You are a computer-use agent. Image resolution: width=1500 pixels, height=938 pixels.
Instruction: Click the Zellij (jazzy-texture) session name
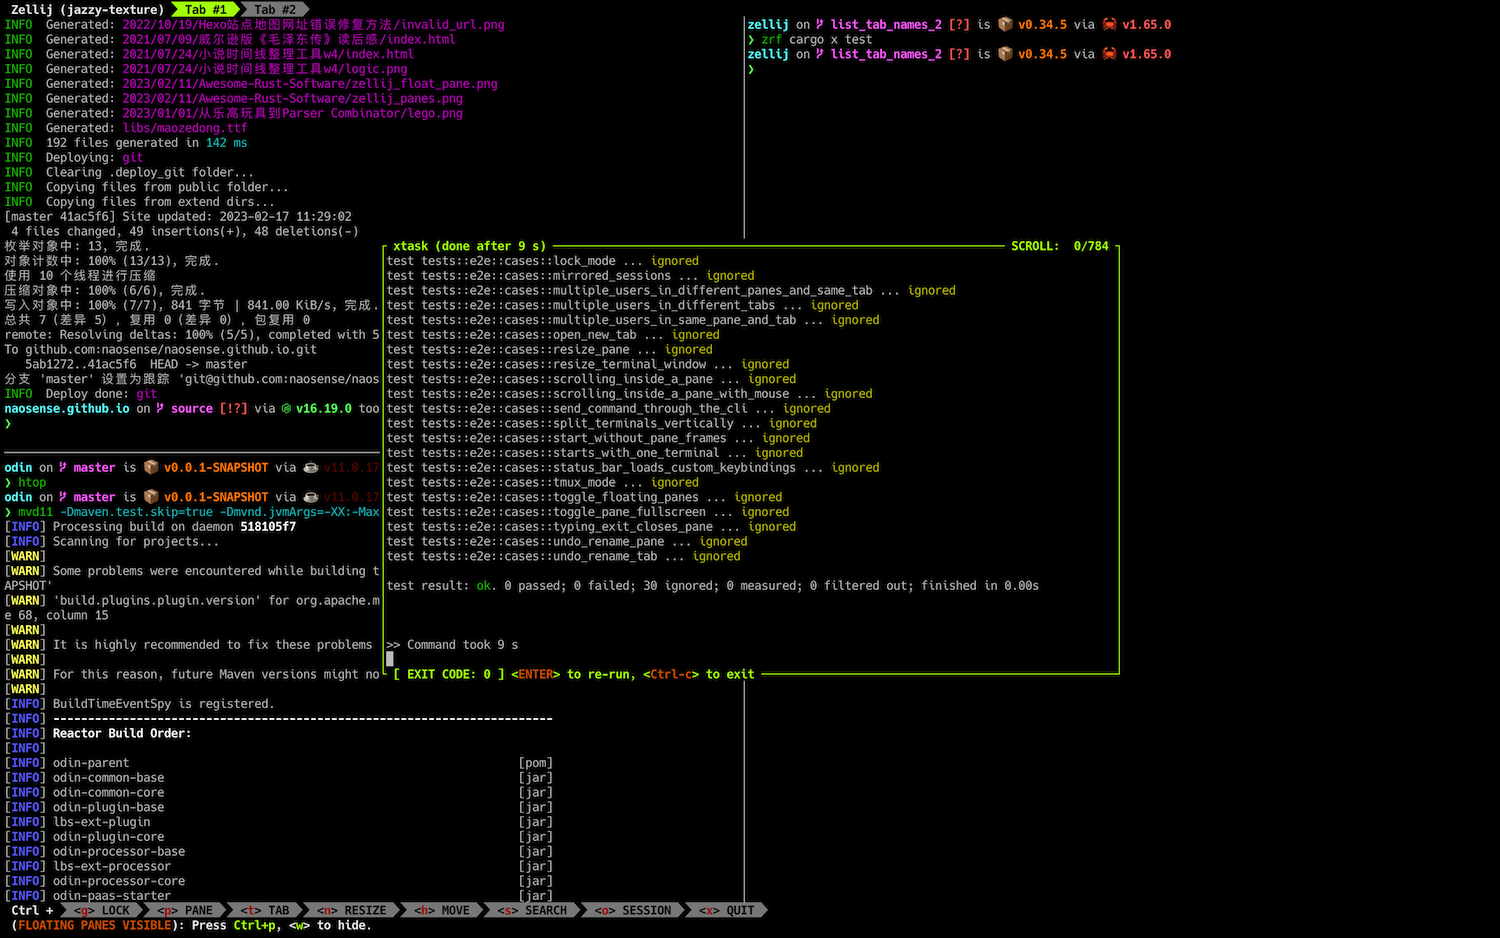(87, 10)
